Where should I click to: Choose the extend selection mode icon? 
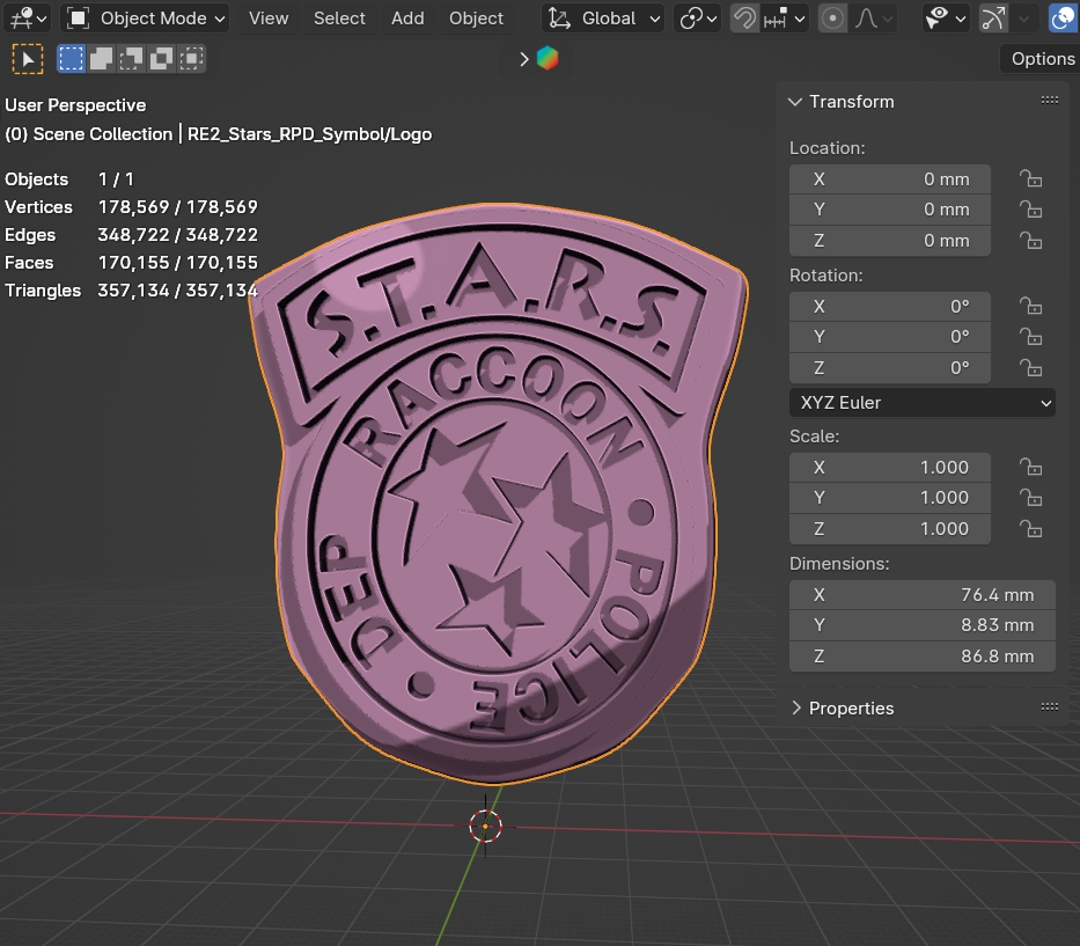tap(101, 59)
